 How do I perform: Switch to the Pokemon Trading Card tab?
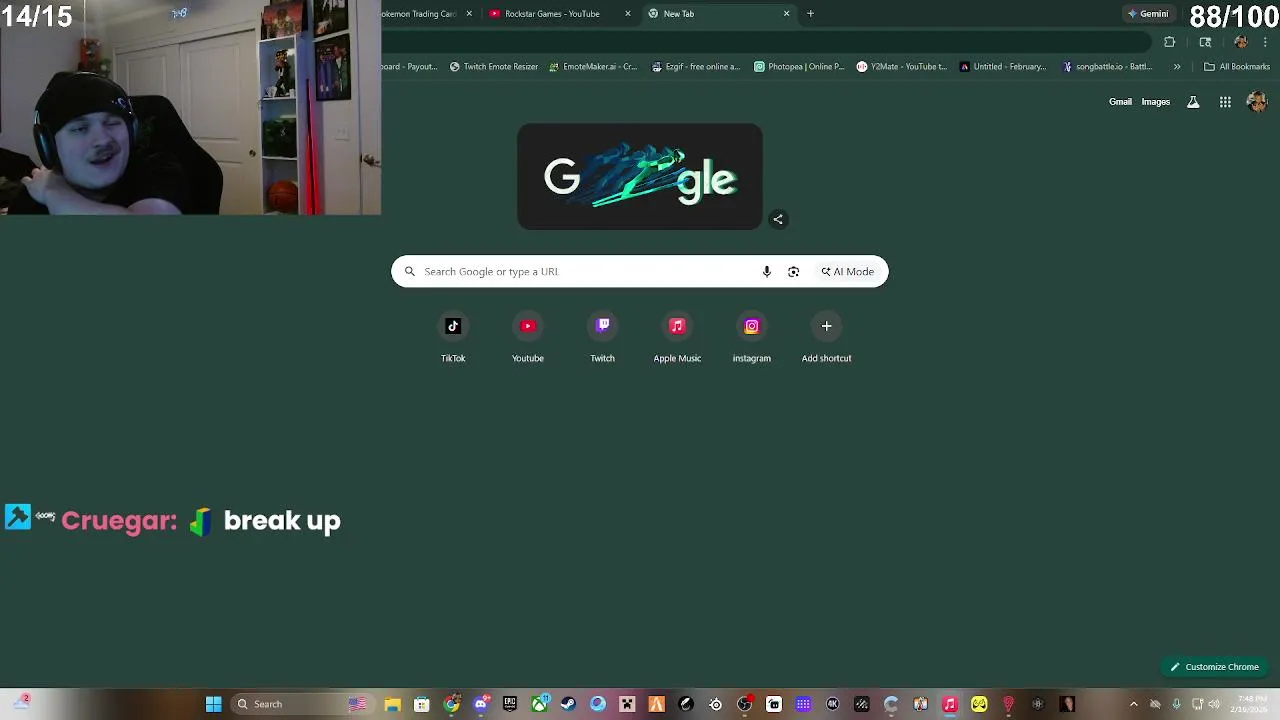pyautogui.click(x=419, y=14)
